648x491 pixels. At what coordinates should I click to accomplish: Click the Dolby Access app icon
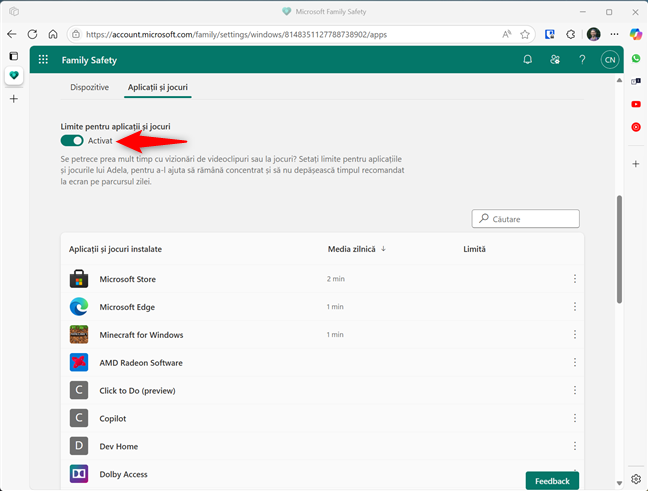click(x=79, y=474)
